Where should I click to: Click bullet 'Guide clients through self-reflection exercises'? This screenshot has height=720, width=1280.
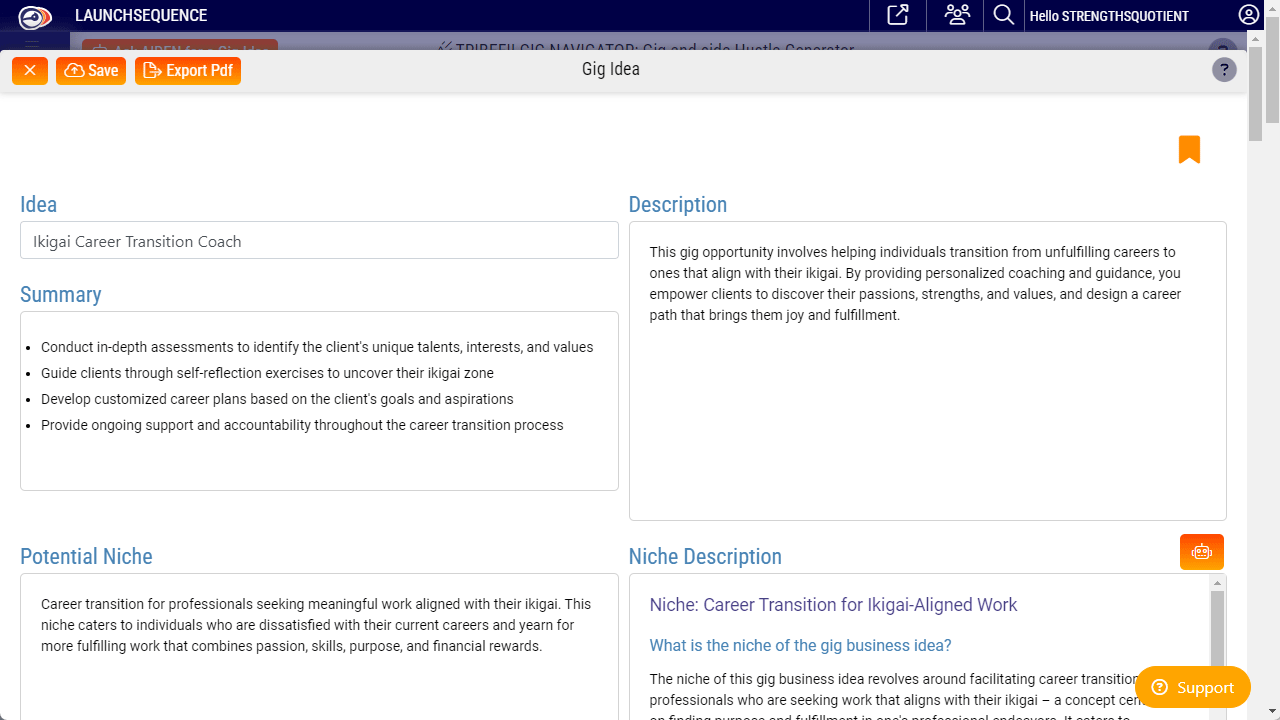[x=267, y=373]
